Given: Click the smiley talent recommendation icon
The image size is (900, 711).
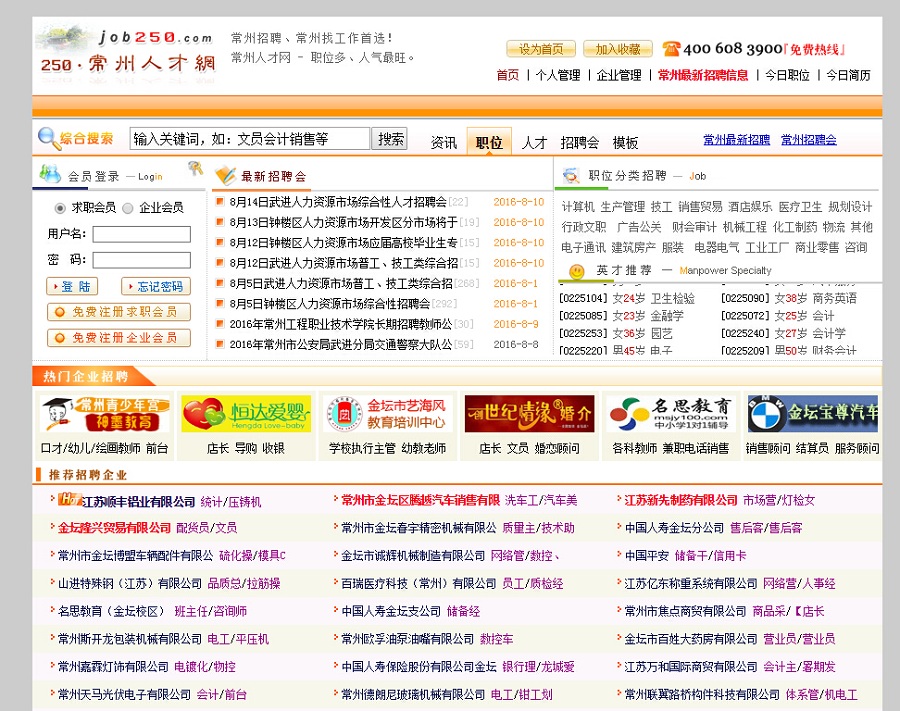Looking at the screenshot, I should pos(576,271).
